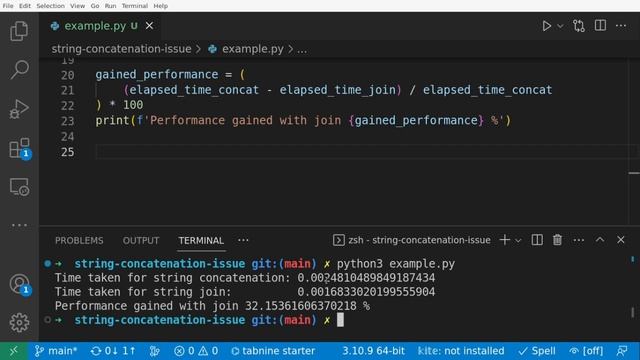Screen dimensions: 640x360
Task: Click kite: not installed status
Action: pyautogui.click(x=461, y=351)
